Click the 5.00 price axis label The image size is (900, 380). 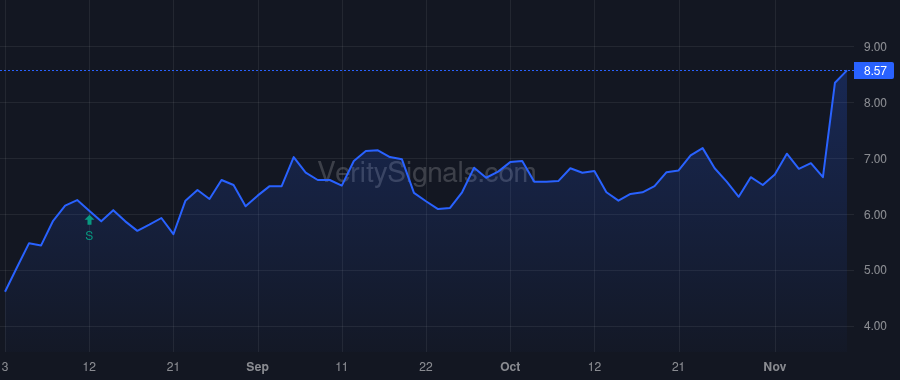click(875, 270)
